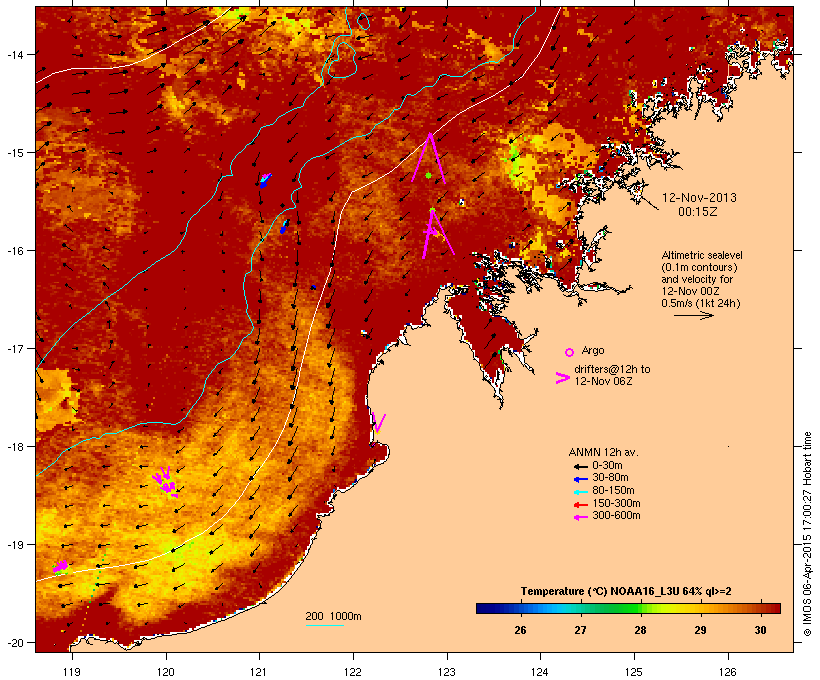Image resolution: width=820 pixels, height=680 pixels.
Task: Click the '0-30m' depth label
Action: coord(607,466)
